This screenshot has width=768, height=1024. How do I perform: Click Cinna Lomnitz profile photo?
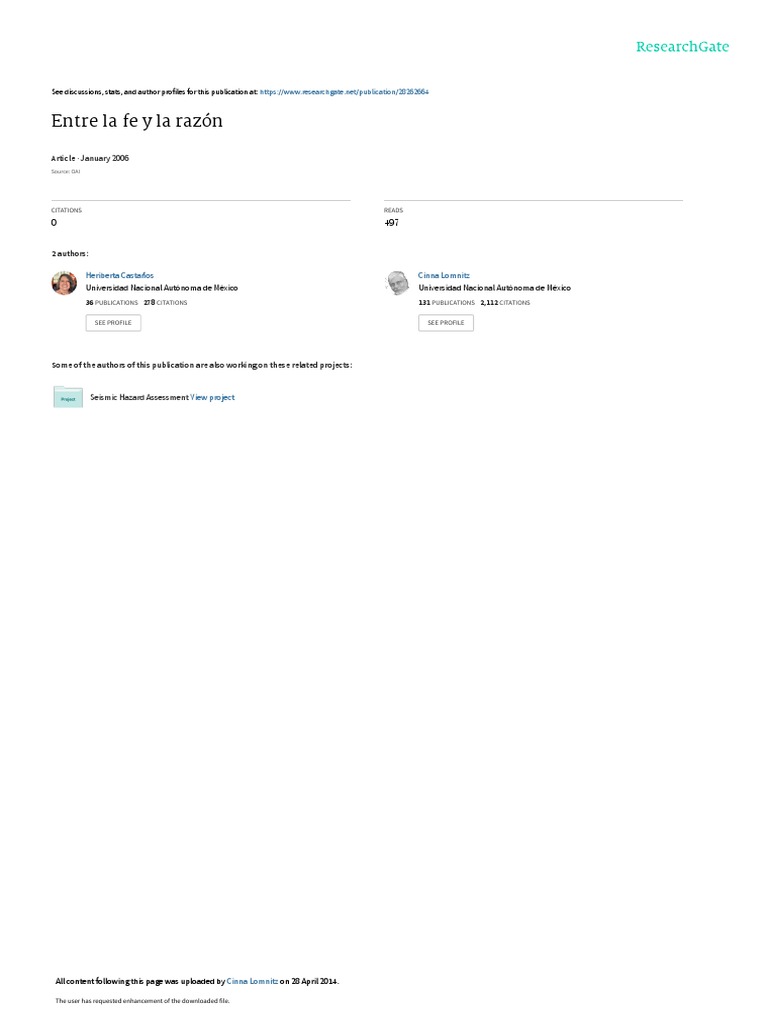[397, 283]
